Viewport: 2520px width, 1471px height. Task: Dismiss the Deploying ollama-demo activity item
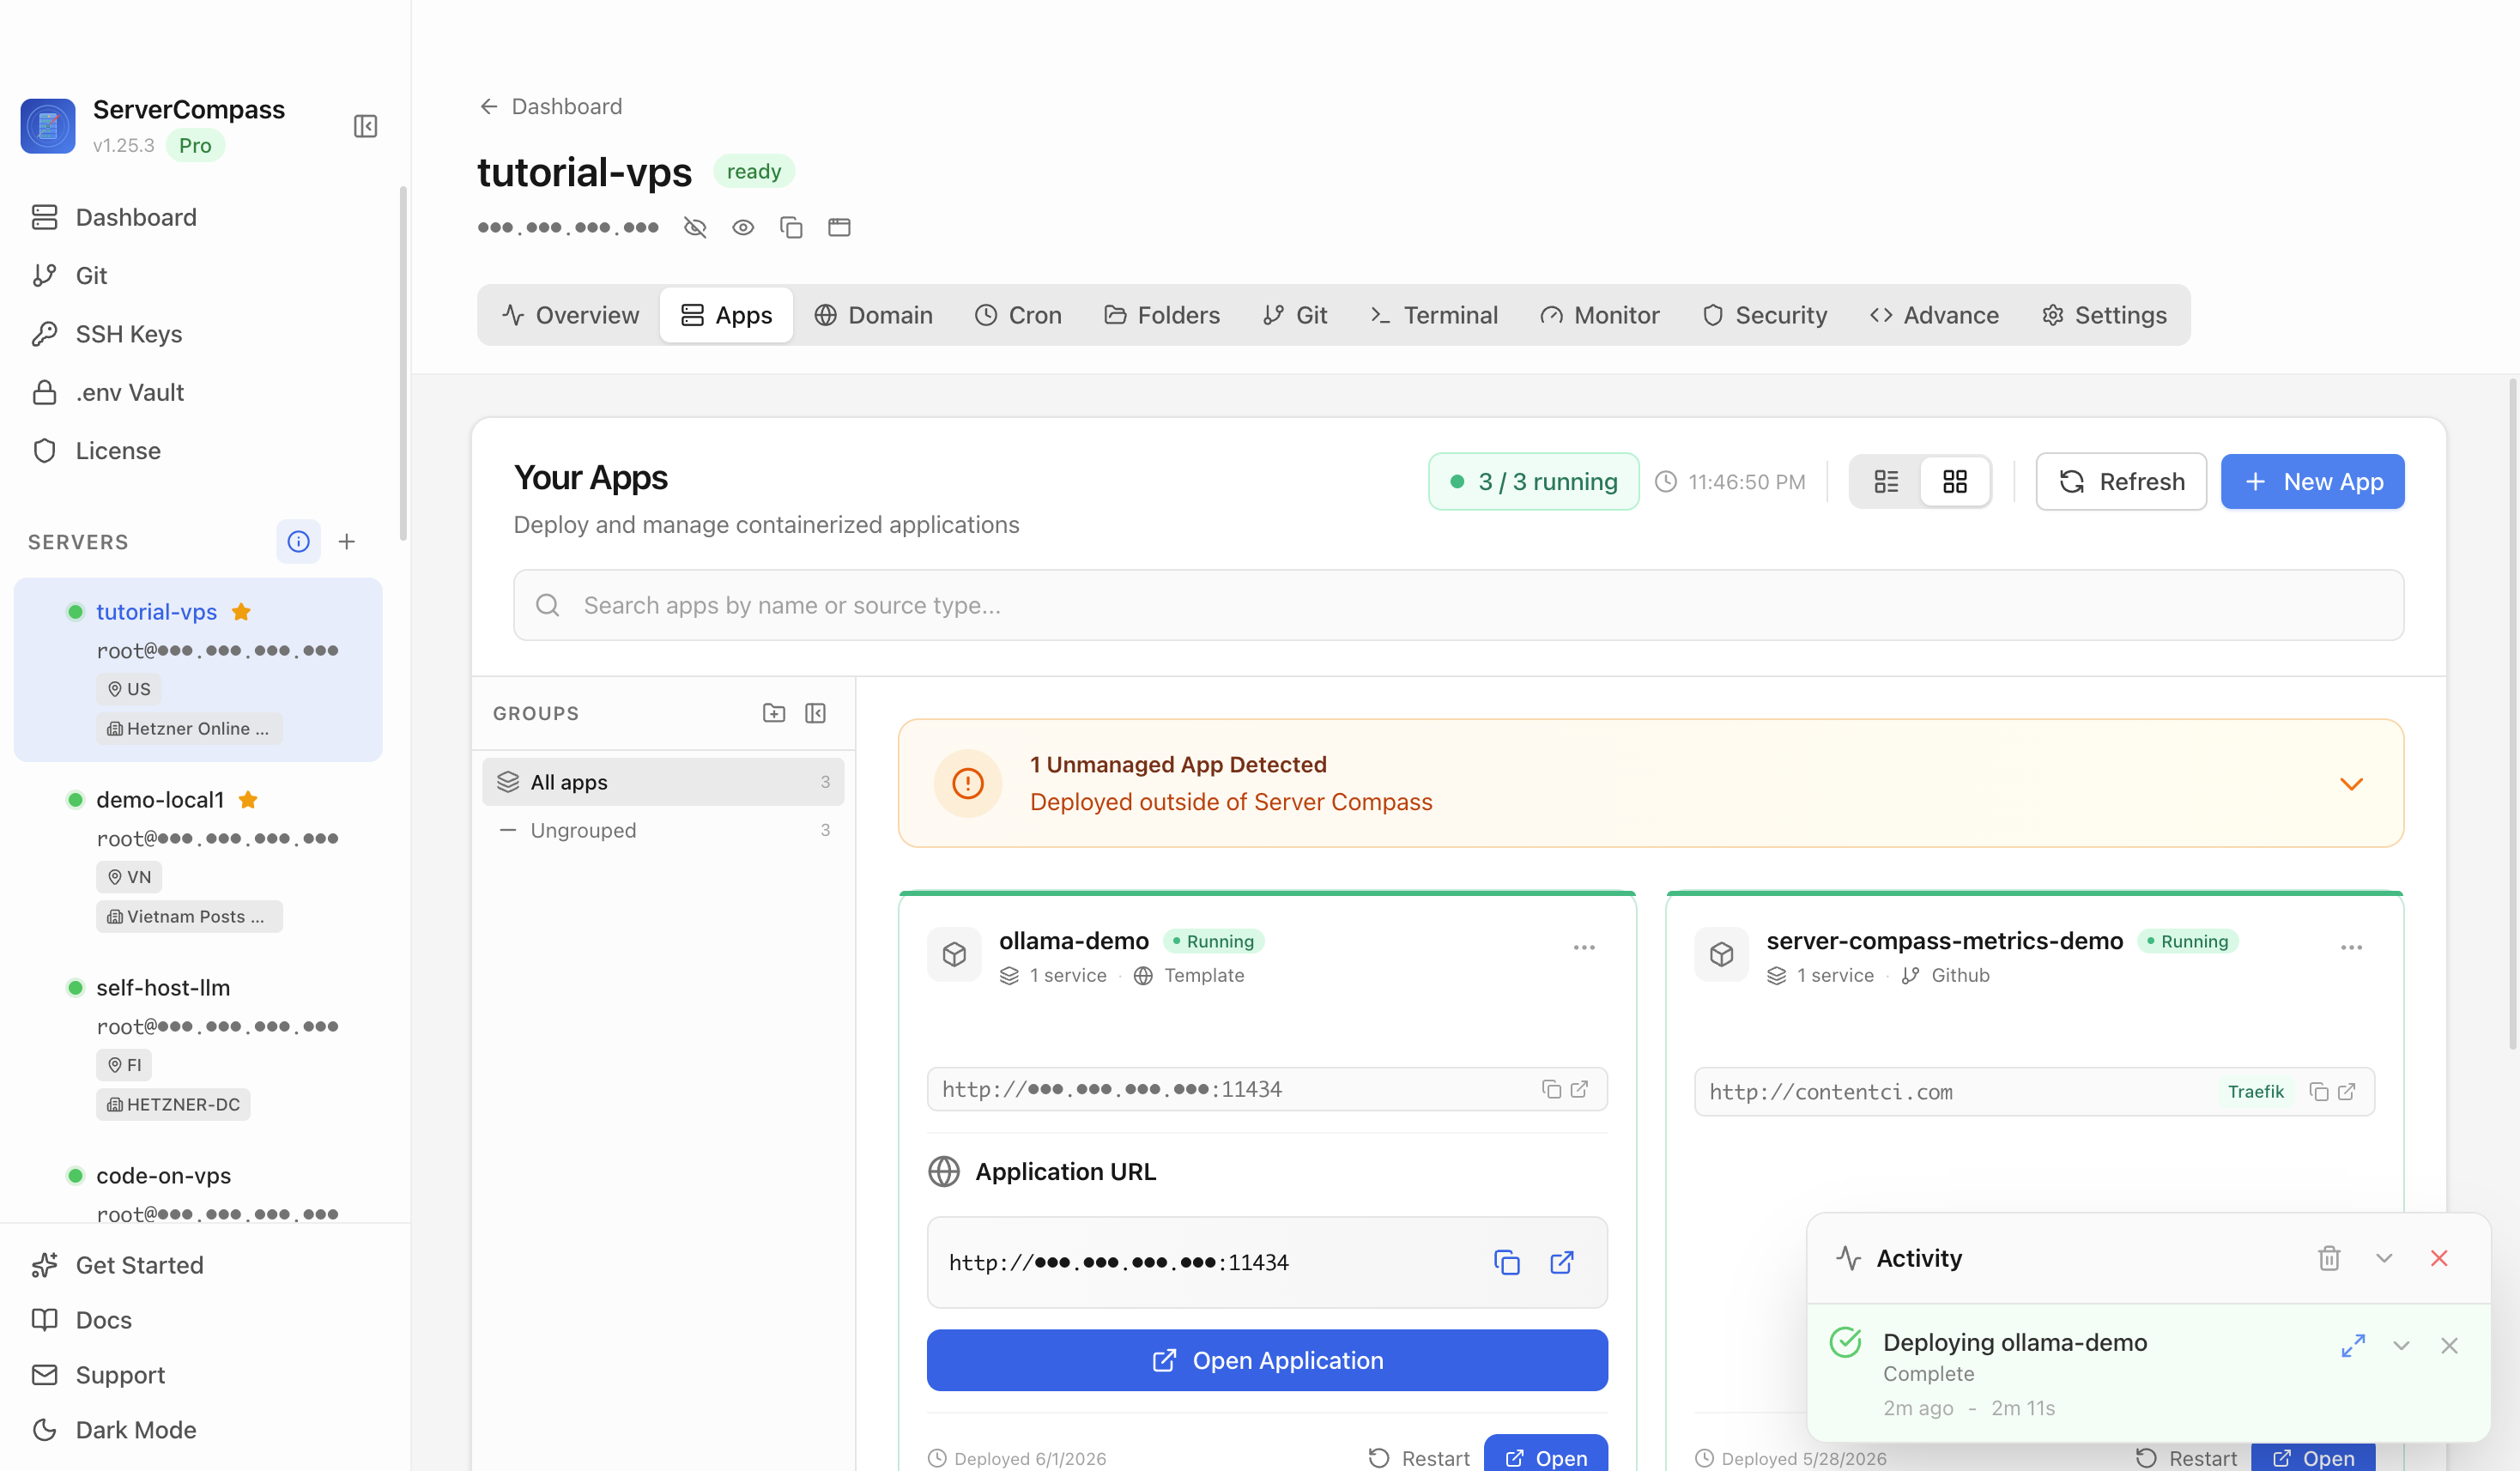[x=2449, y=1345]
